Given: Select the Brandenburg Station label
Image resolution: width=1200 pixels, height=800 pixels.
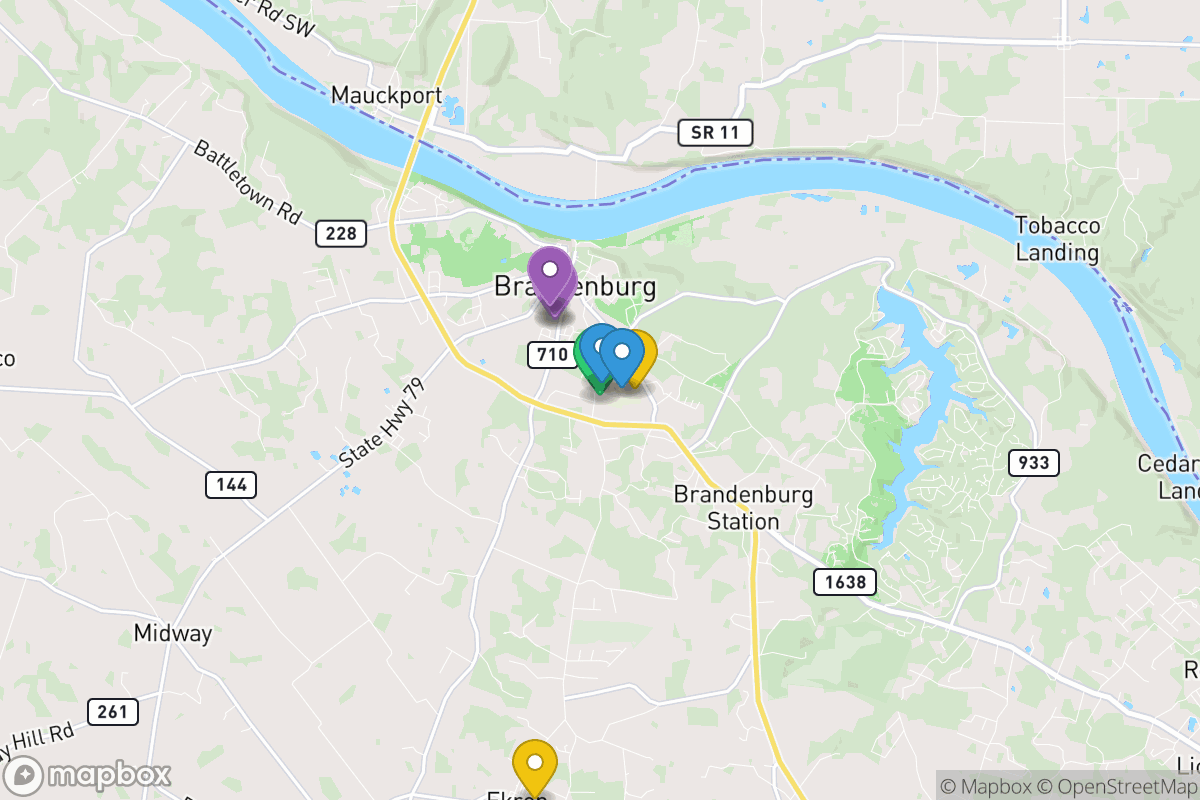Looking at the screenshot, I should click(743, 508).
